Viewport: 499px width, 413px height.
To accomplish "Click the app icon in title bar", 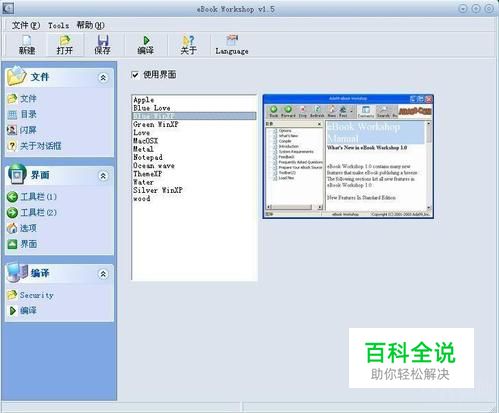I will tap(8, 8).
